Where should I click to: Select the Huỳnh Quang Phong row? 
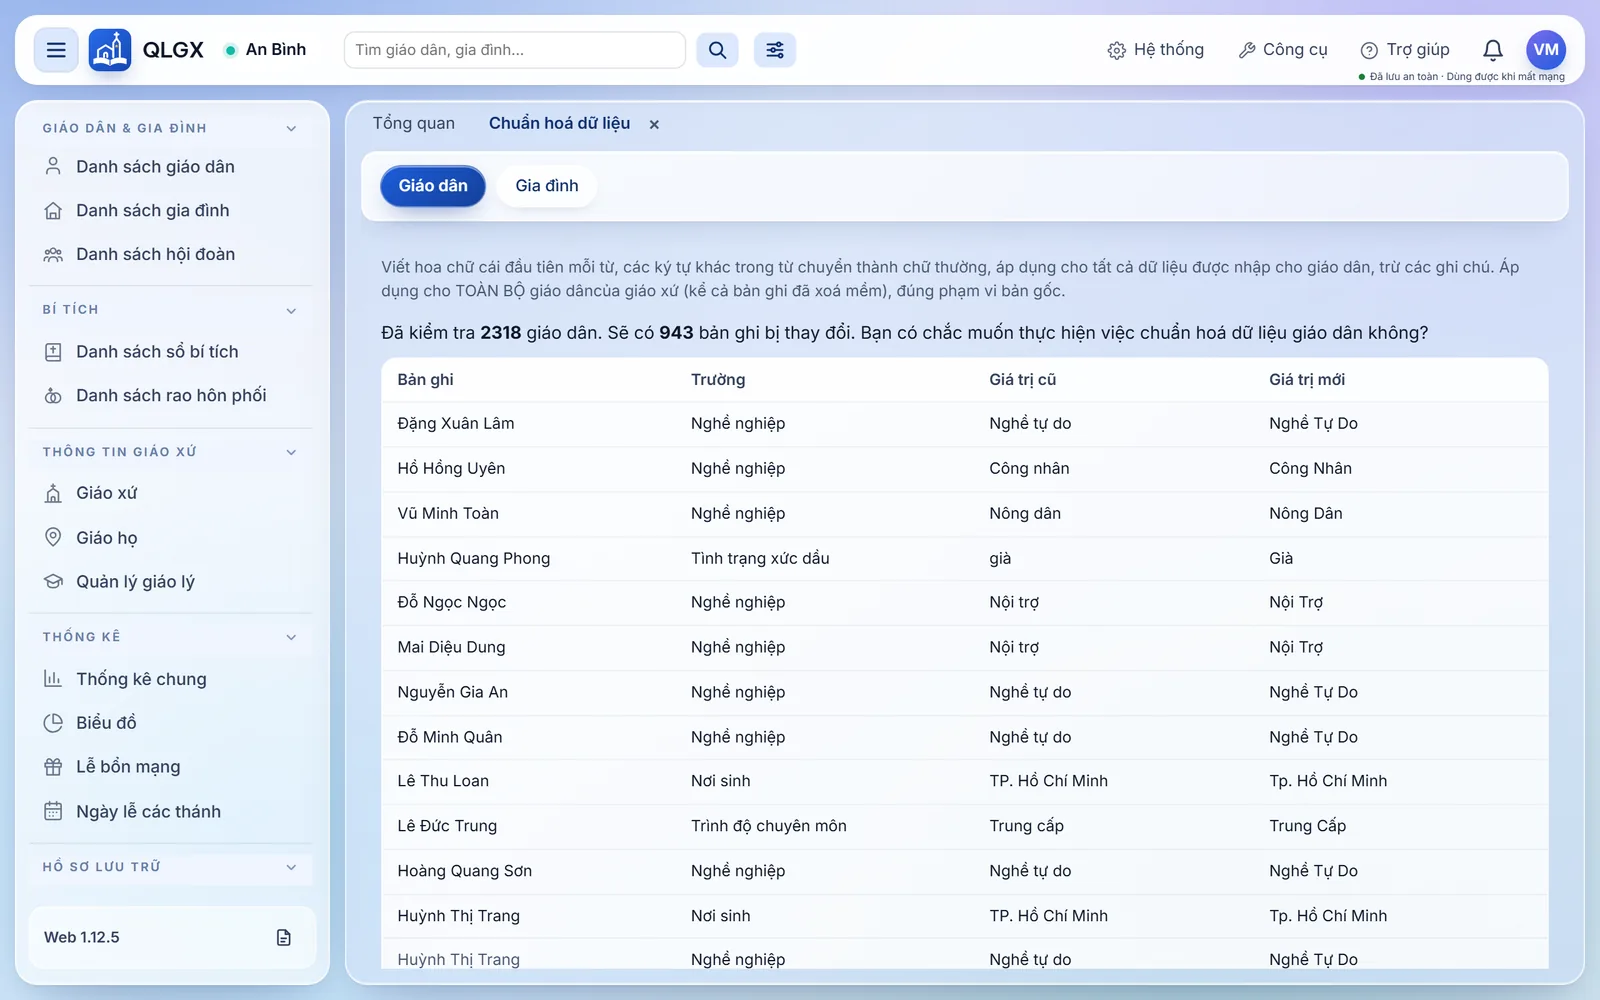(x=964, y=558)
